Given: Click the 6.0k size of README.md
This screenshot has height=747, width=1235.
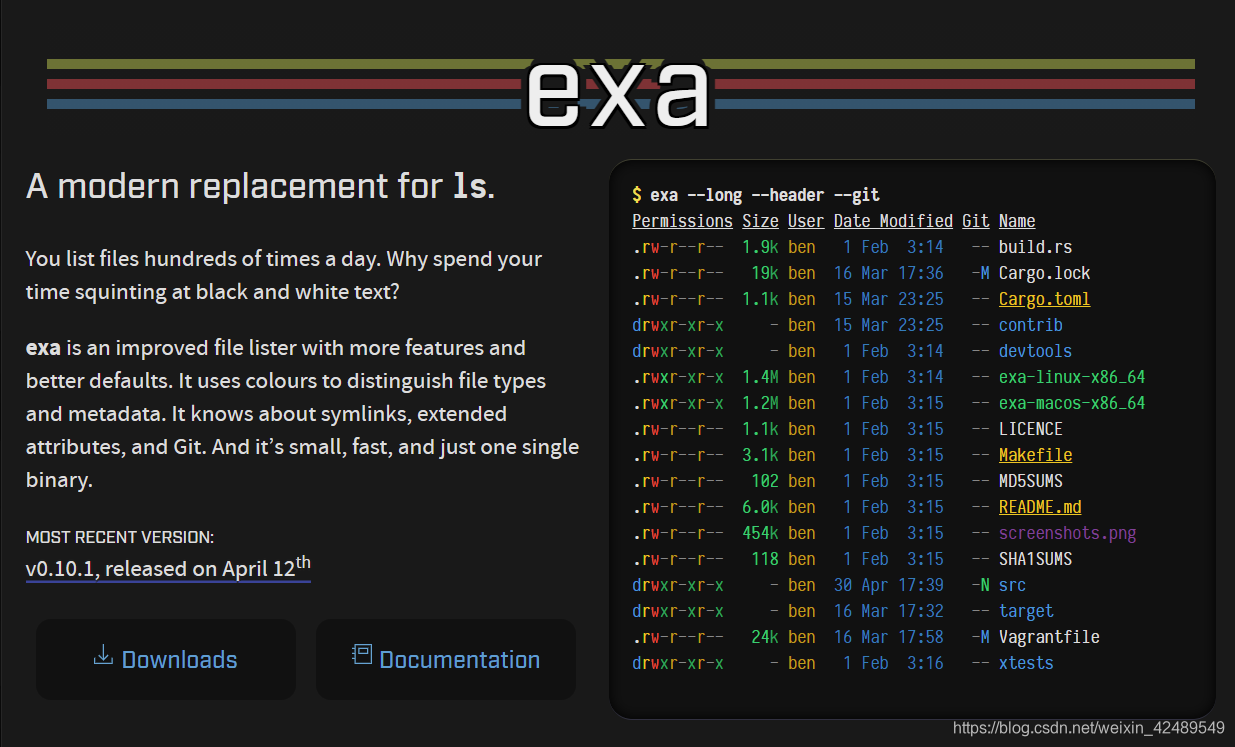Looking at the screenshot, I should pos(761,507).
